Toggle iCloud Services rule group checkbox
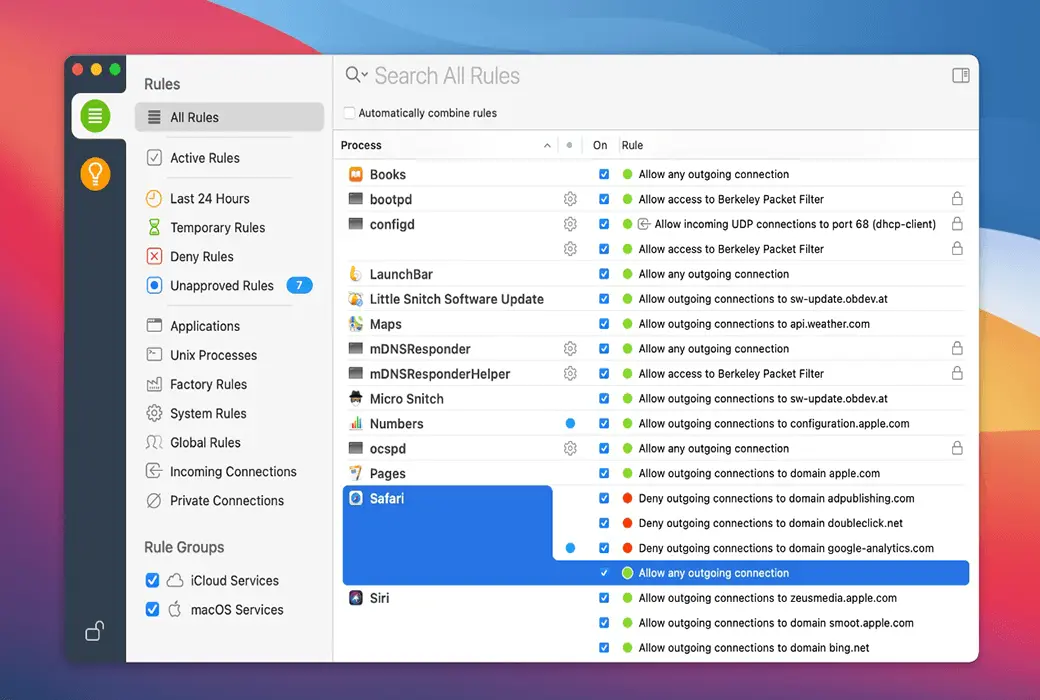The width and height of the screenshot is (1040, 700). coord(152,581)
